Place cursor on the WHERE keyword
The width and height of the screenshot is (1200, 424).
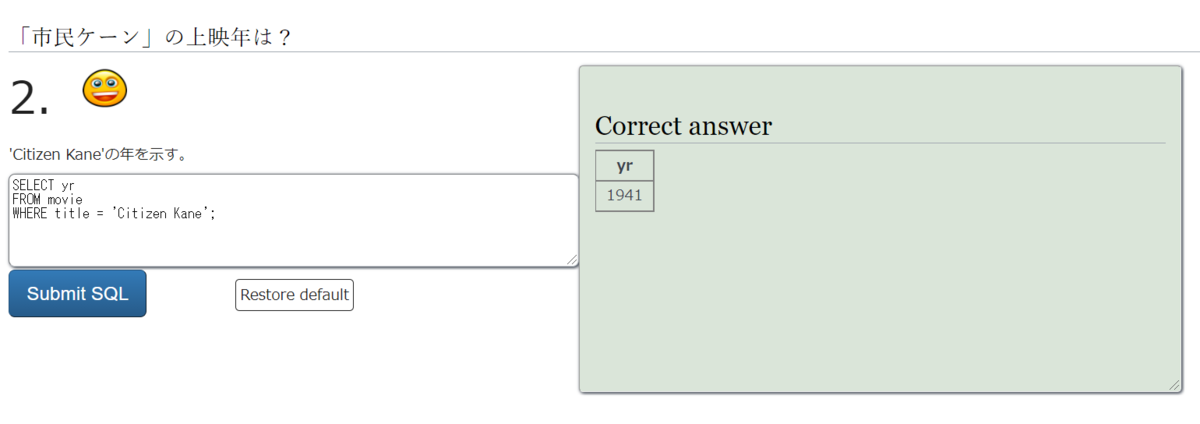[x=30, y=213]
